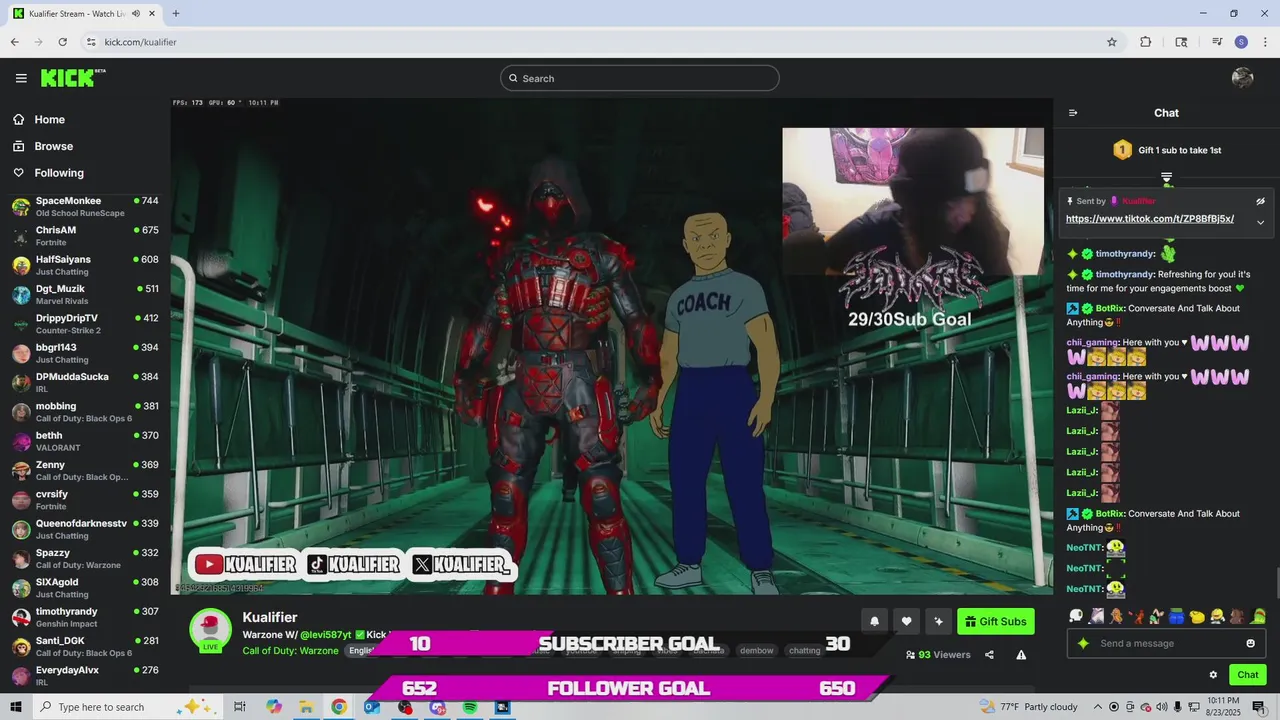
Task: Open a new Chrome tab
Action: [x=176, y=14]
